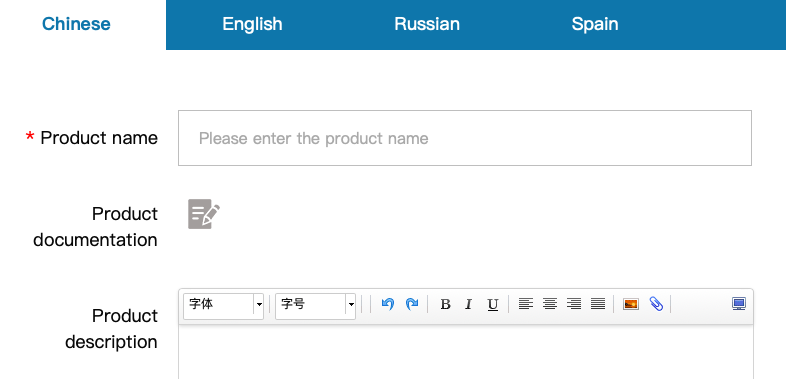Image resolution: width=786 pixels, height=379 pixels.
Task: Select the Spain language tab
Action: 595,24
